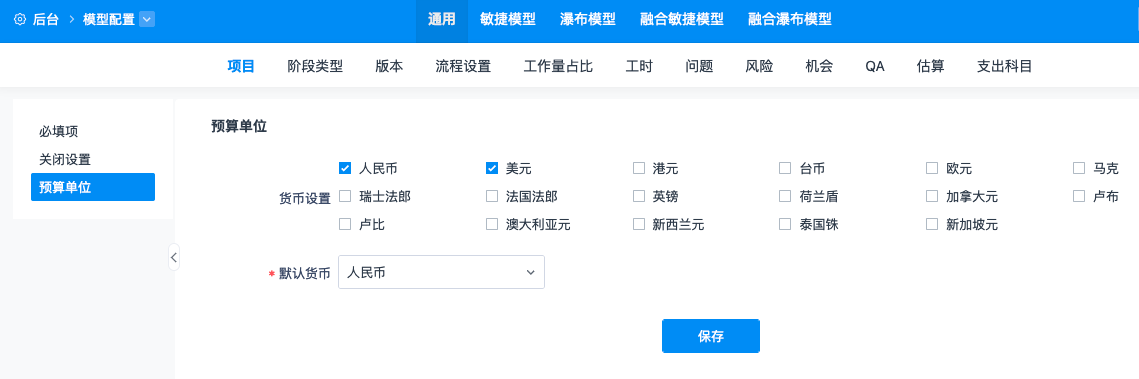This screenshot has width=1139, height=379.
Task: Open the 融合瀑布模型 tab
Action: pyautogui.click(x=790, y=20)
